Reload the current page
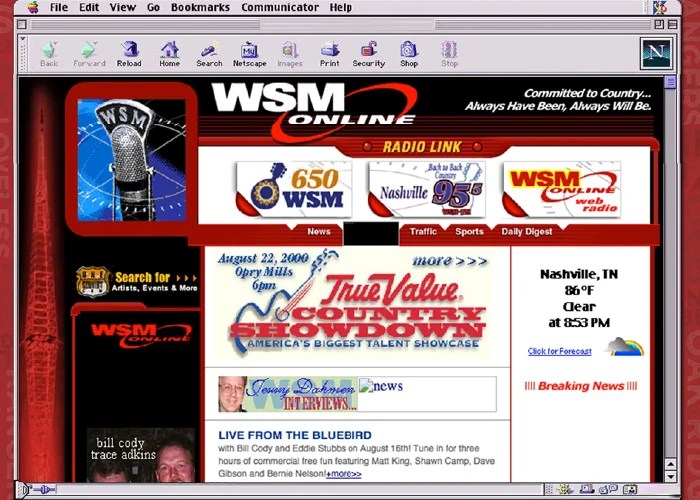Image resolution: width=700 pixels, height=500 pixels. (129, 54)
